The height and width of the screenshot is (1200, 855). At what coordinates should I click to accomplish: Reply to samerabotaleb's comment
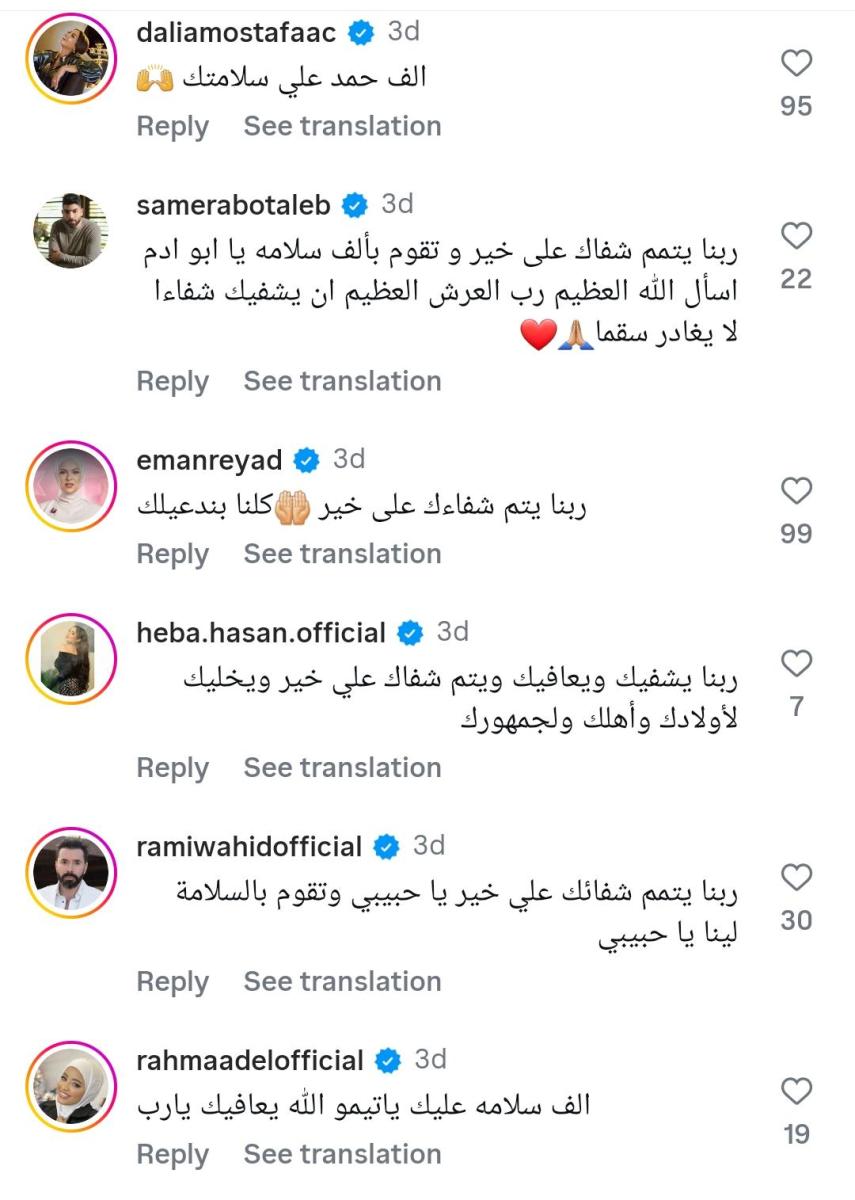pos(172,381)
